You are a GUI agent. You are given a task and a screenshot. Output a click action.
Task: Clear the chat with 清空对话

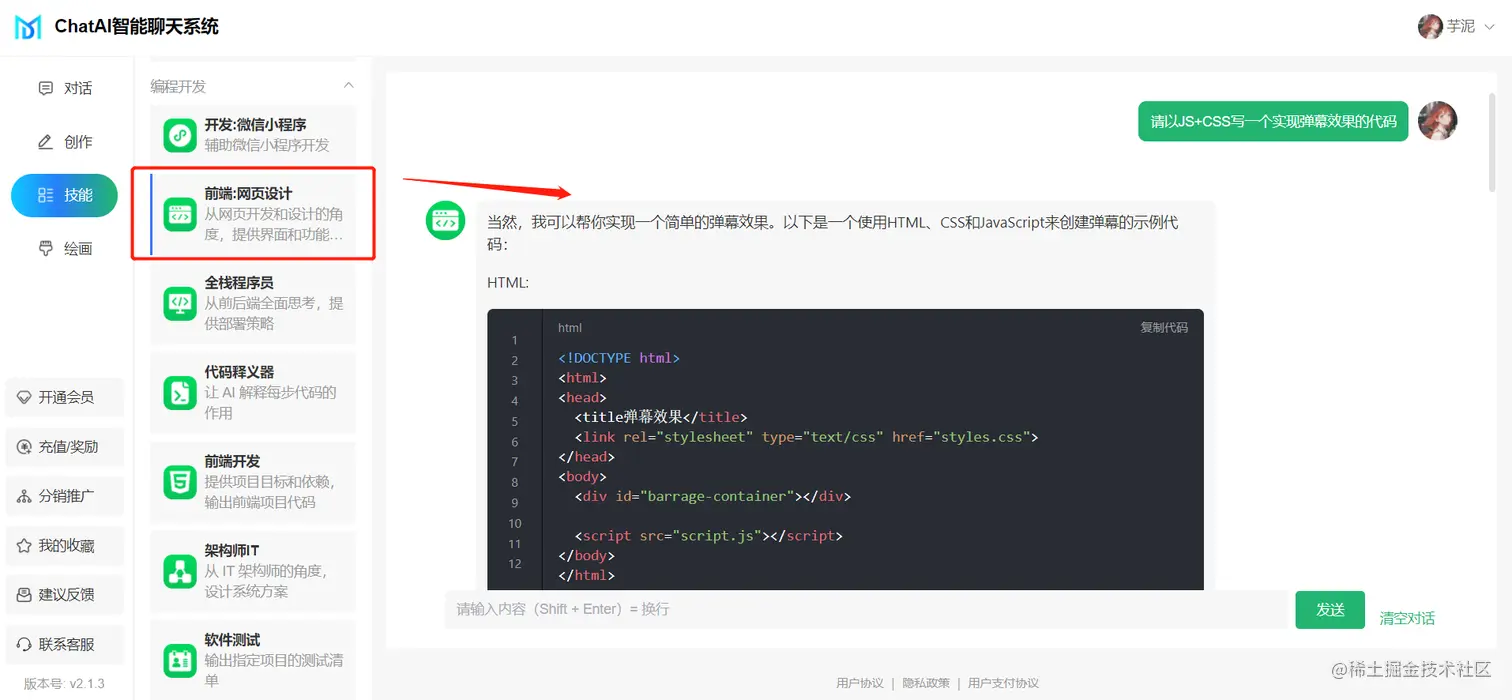[x=1407, y=618]
